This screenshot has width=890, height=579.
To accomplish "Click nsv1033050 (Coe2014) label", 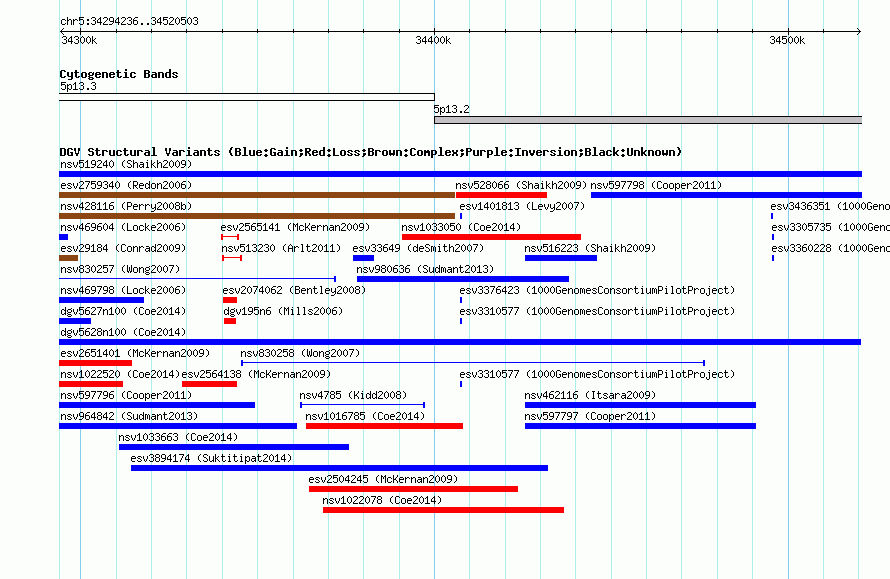I will point(461,227).
